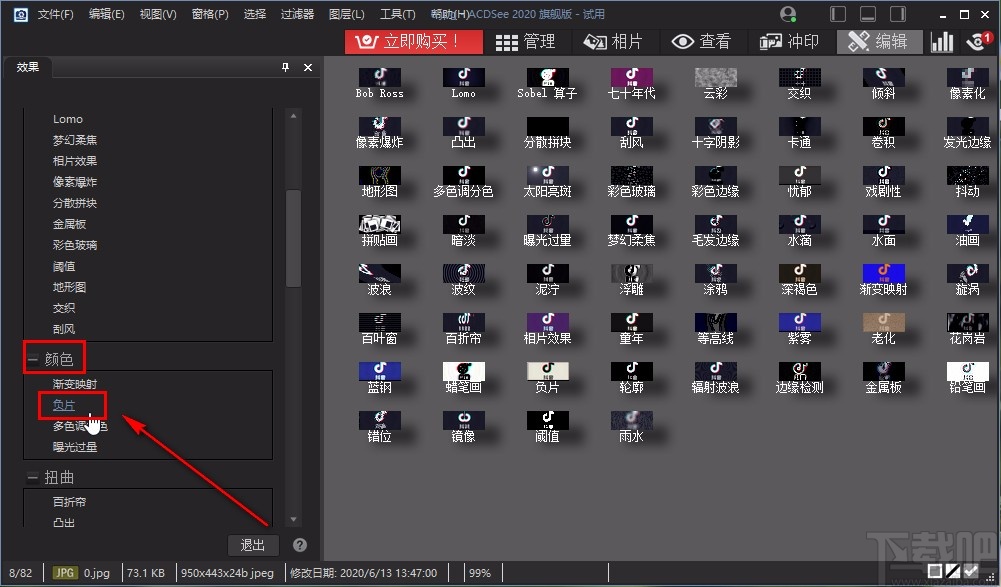Toggle the pin on the 效果 panel
The height and width of the screenshot is (587, 1001).
click(x=286, y=67)
